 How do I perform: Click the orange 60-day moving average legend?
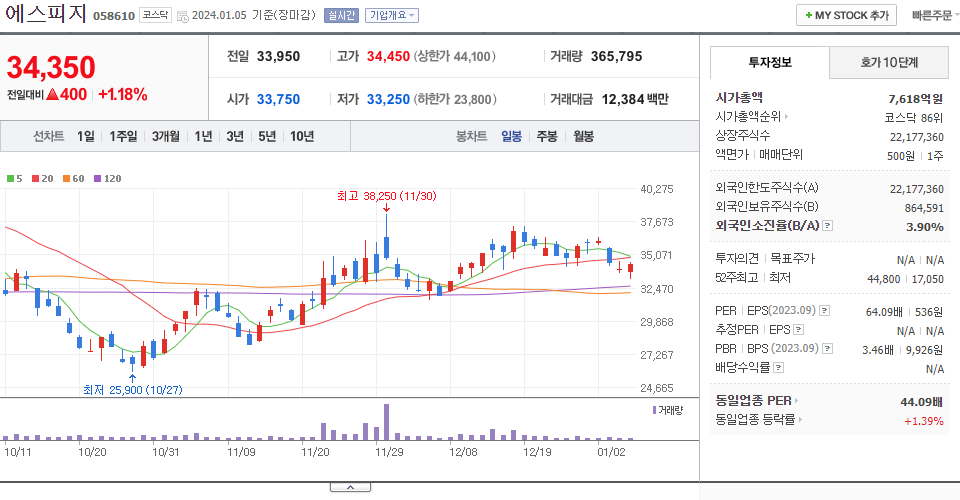click(73, 179)
